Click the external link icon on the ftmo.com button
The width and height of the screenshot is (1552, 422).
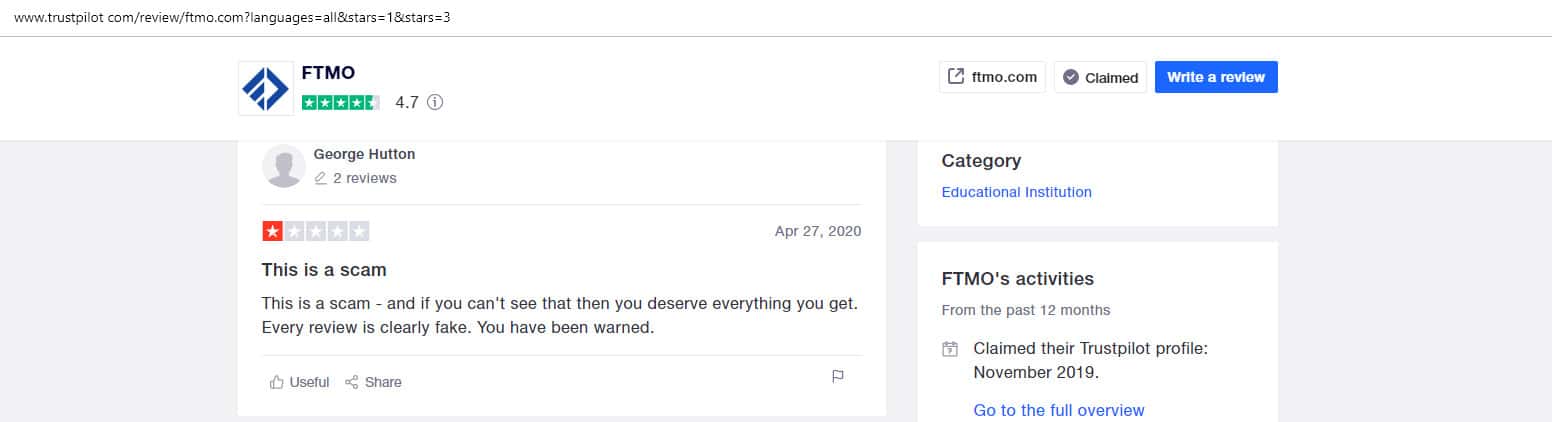point(956,77)
